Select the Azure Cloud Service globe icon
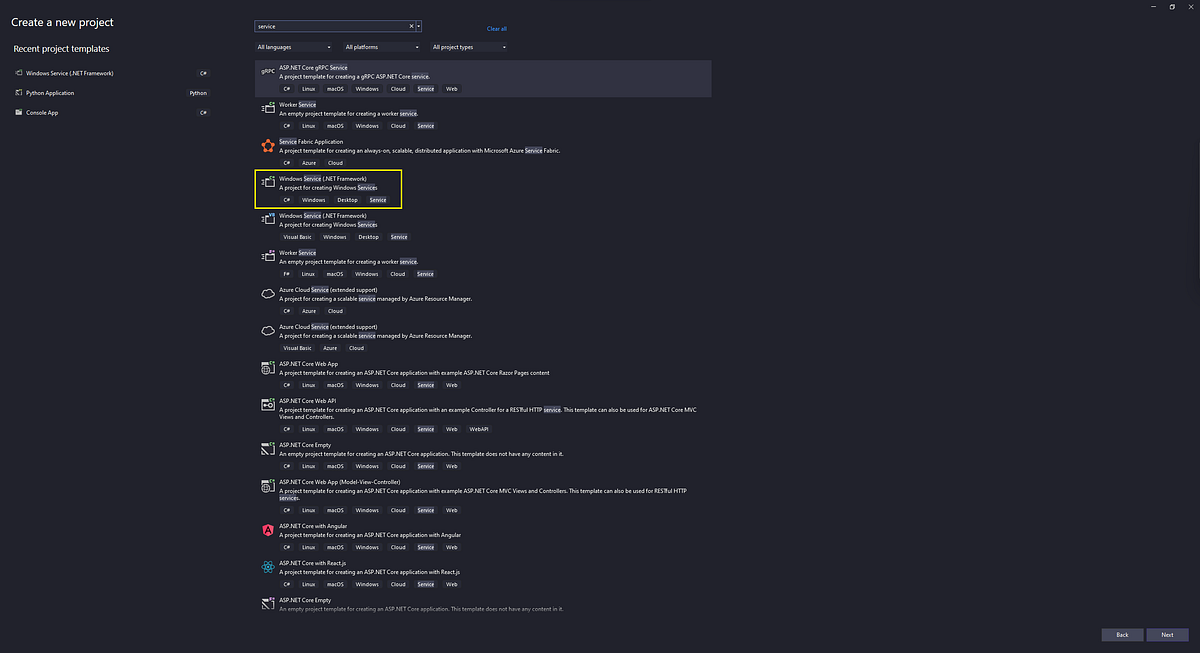This screenshot has width=1200, height=653. [267, 294]
